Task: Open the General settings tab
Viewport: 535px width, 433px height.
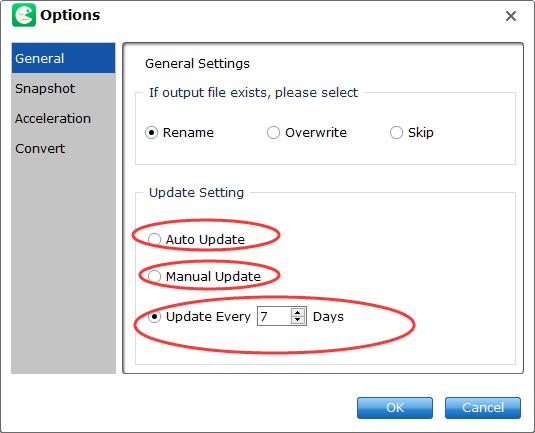Action: pos(63,58)
